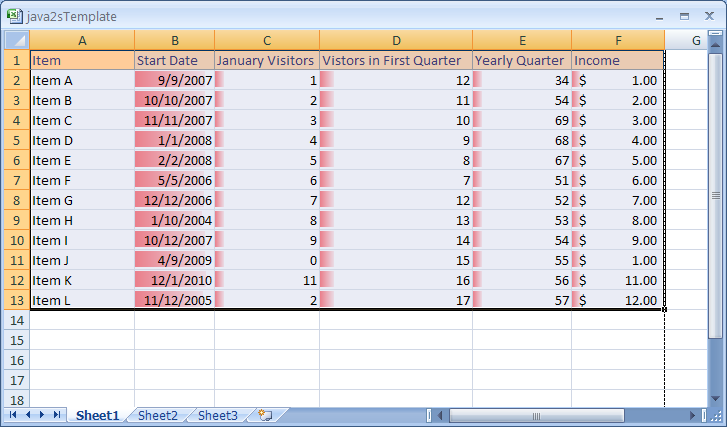
Task: Select column B header
Action: point(175,40)
